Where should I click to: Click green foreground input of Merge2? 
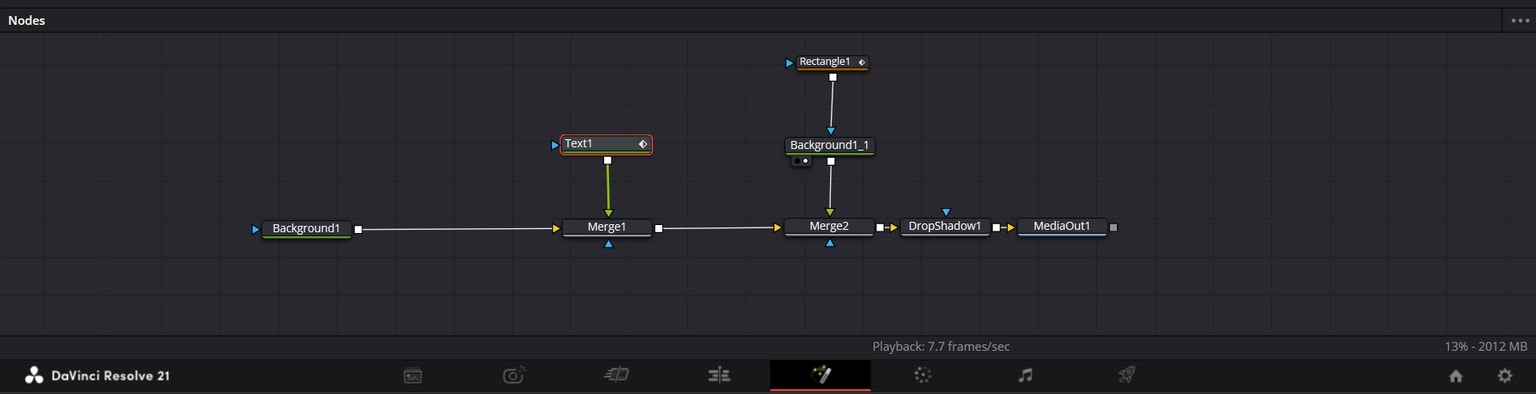(x=829, y=212)
